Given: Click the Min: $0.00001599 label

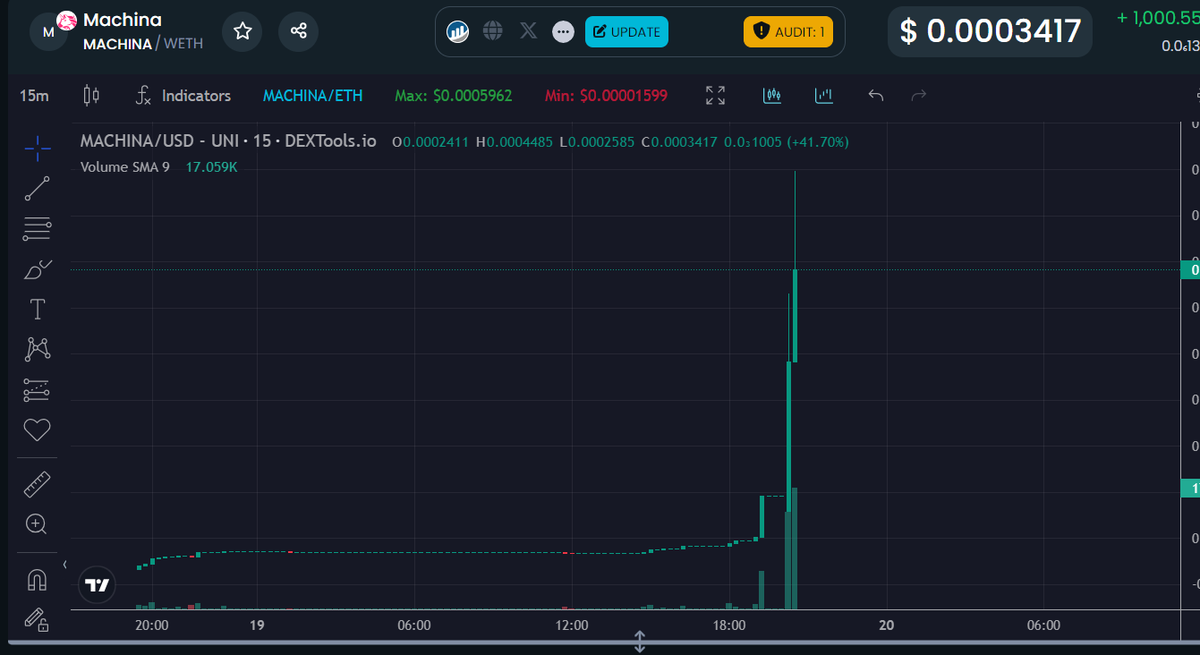Looking at the screenshot, I should coord(606,96).
